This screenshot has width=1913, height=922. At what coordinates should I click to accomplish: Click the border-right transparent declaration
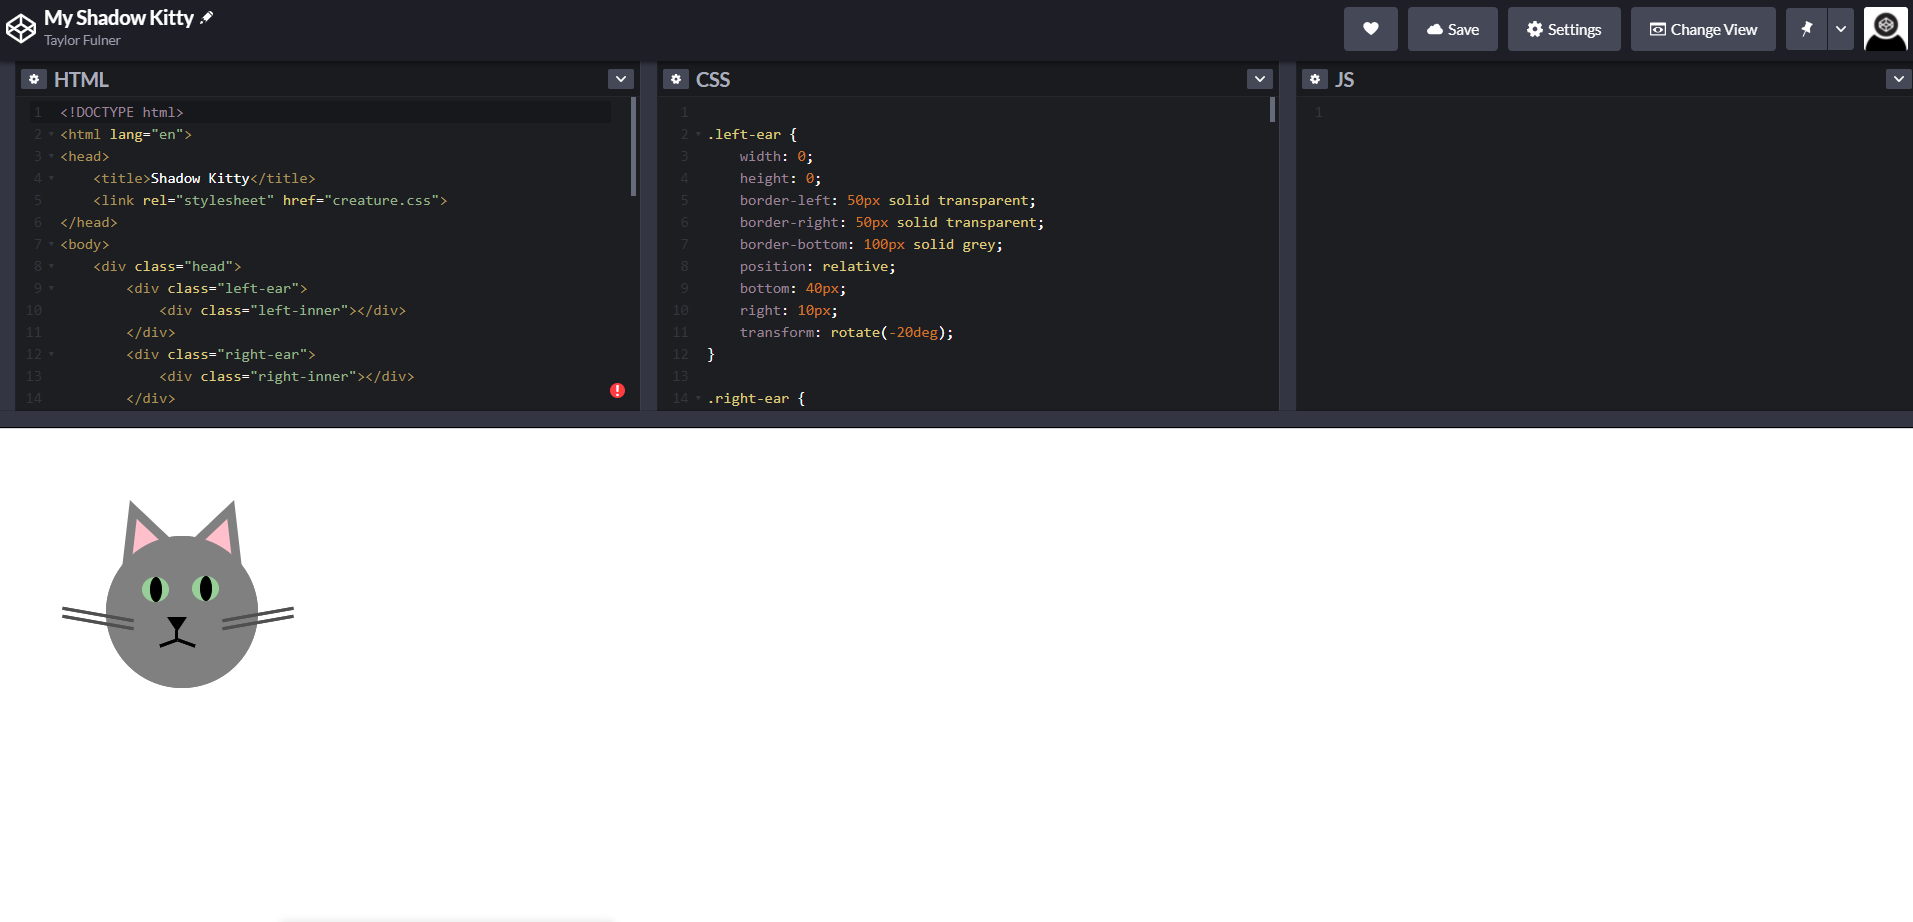pyautogui.click(x=892, y=222)
